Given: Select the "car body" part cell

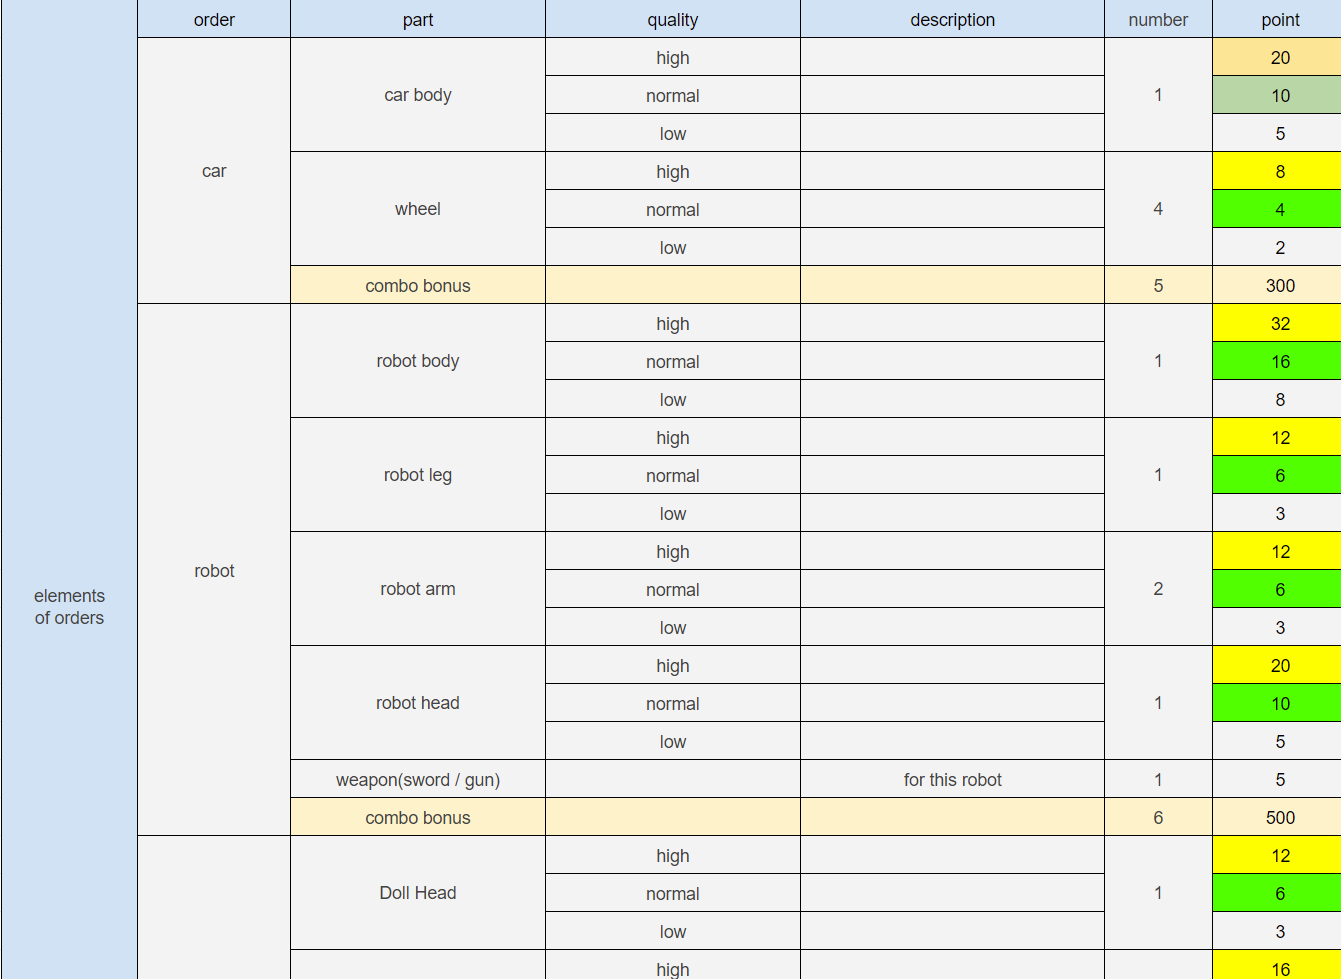Looking at the screenshot, I should (418, 95).
